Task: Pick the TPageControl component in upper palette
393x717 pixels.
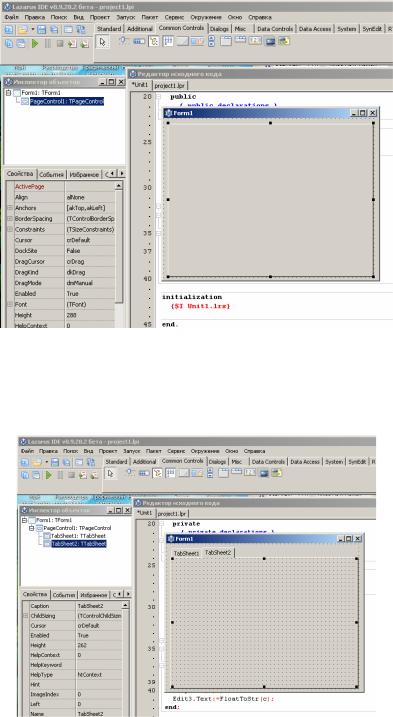Action: click(x=226, y=41)
